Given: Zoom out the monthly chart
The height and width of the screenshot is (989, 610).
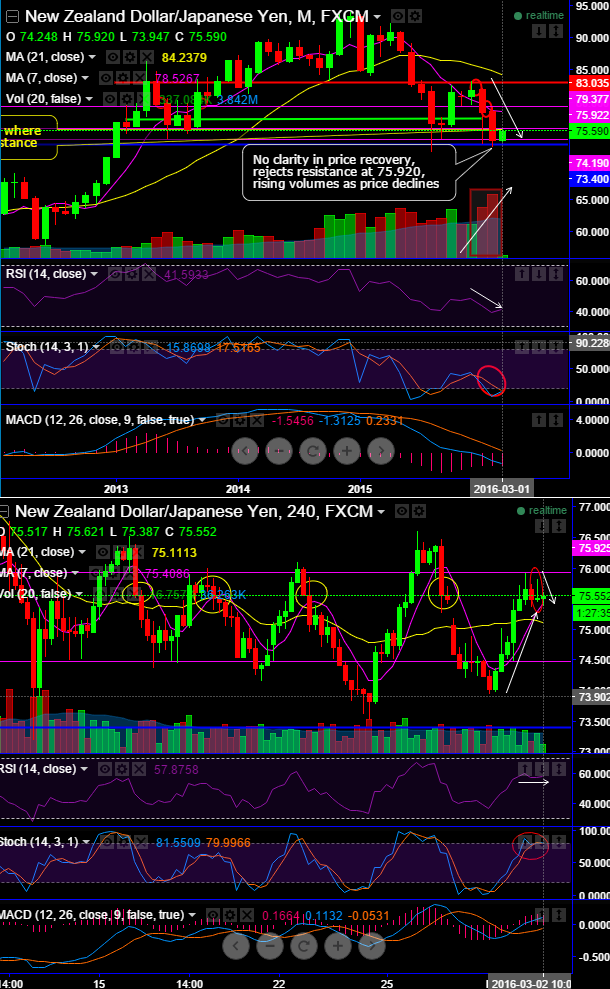Looking at the screenshot, I should (x=279, y=451).
